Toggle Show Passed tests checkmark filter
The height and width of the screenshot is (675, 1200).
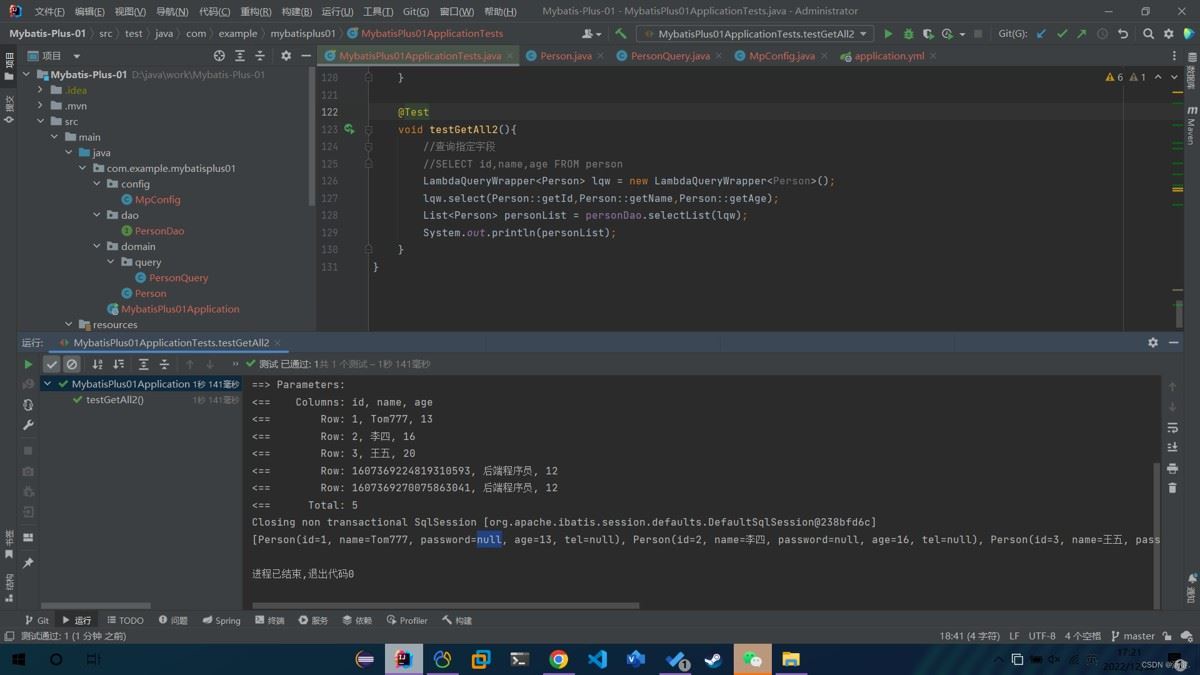52,364
